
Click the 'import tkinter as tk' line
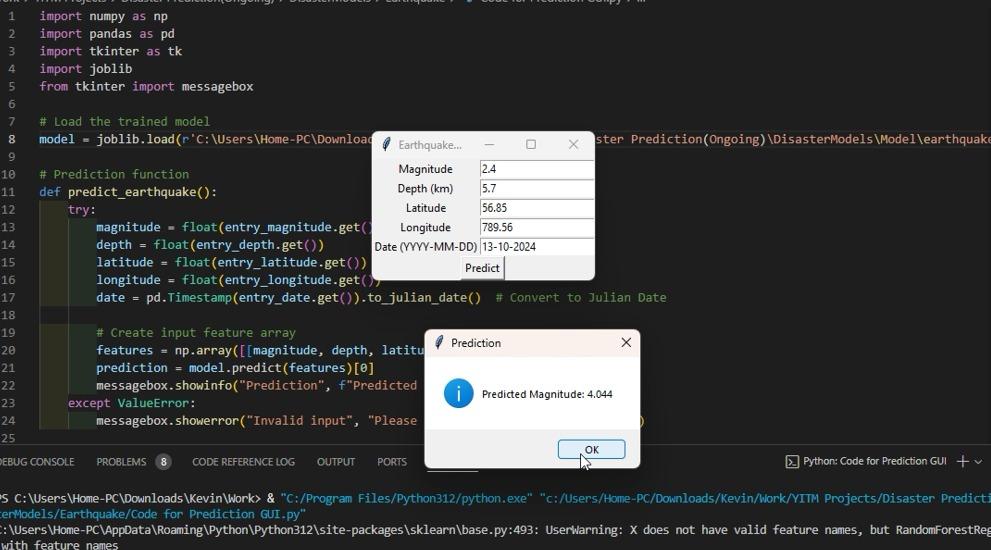click(x=111, y=51)
